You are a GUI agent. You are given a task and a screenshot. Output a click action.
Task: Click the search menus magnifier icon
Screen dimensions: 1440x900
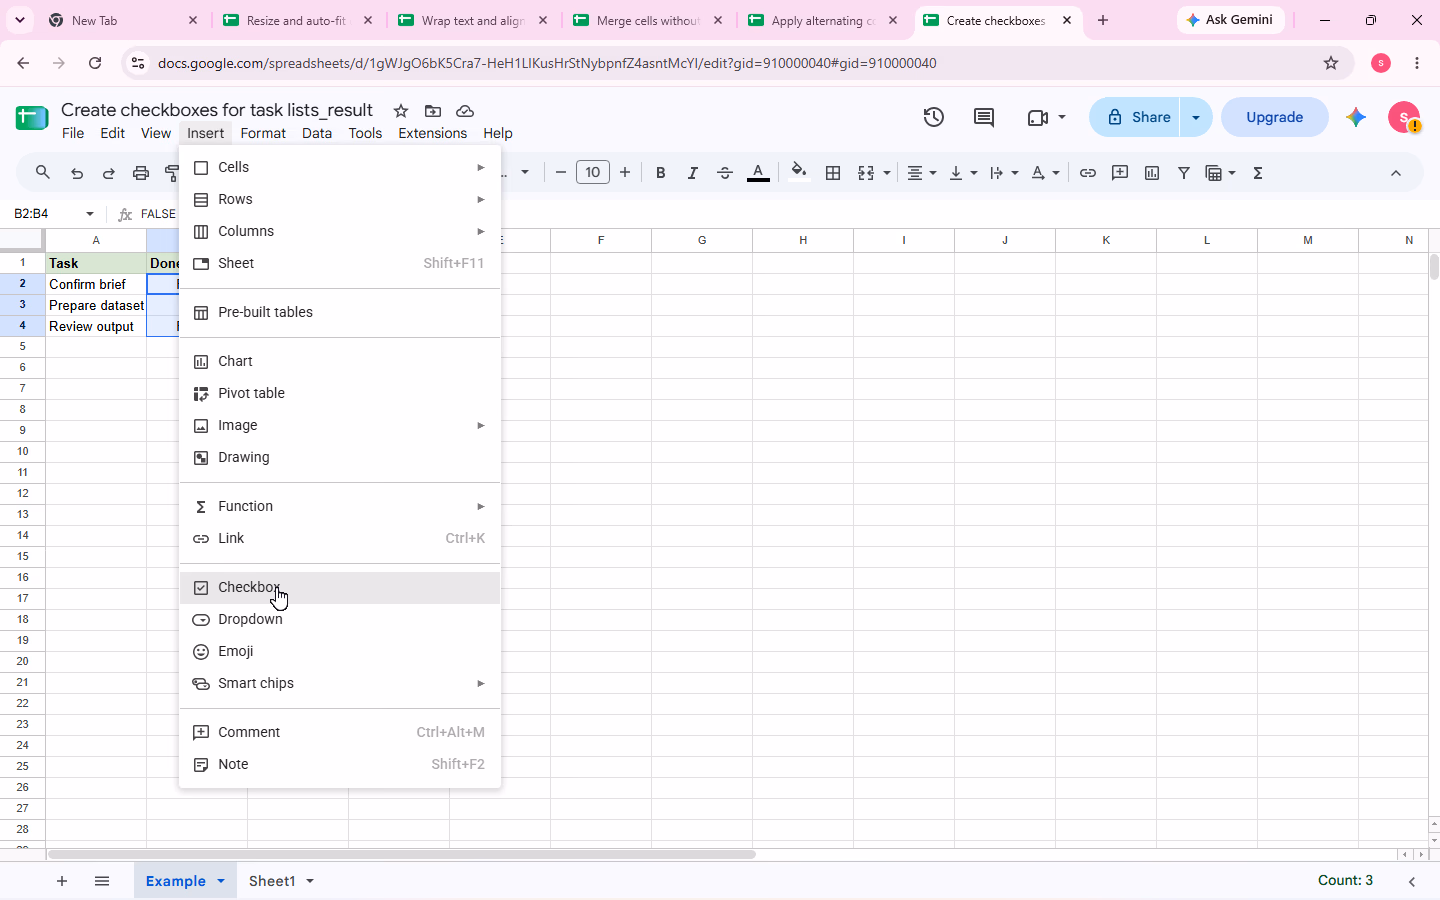[43, 173]
